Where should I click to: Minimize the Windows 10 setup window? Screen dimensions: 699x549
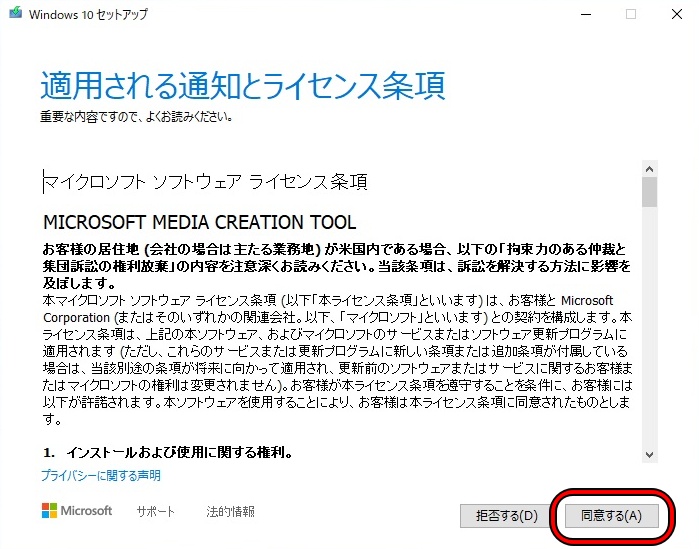coord(586,14)
